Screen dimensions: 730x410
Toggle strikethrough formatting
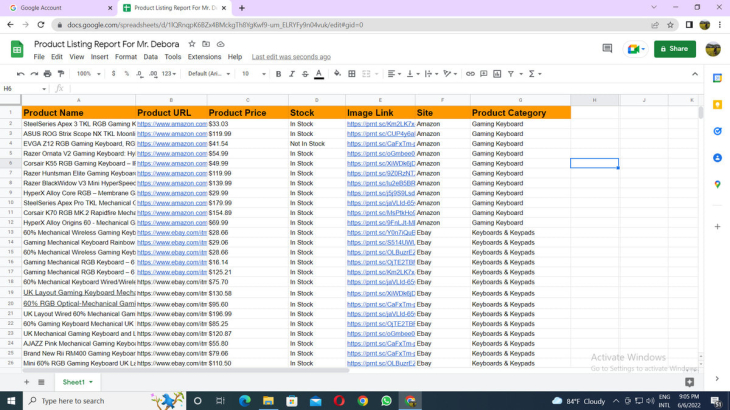305,74
